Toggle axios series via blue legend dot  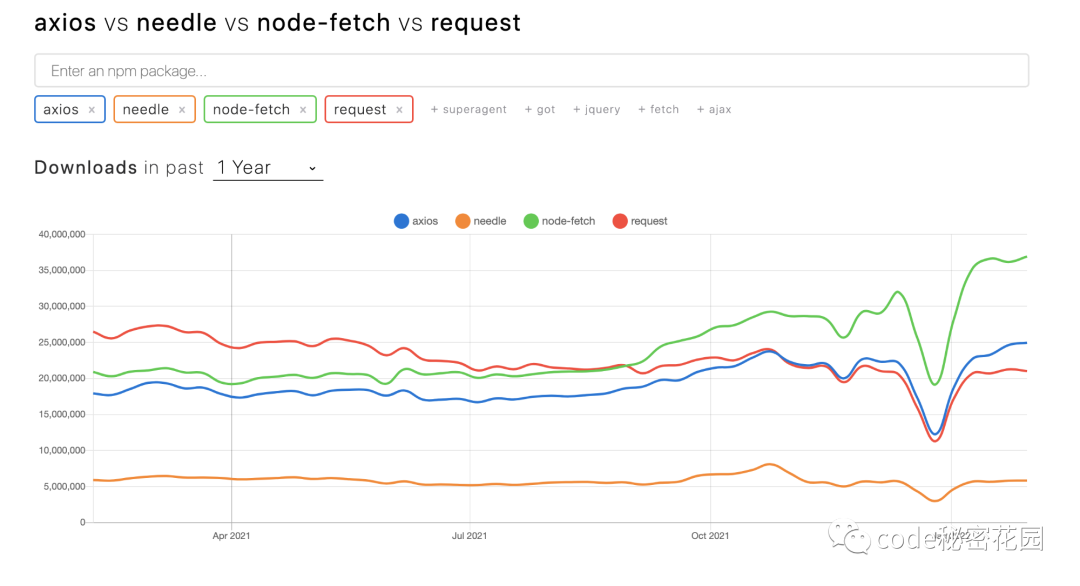[401, 221]
